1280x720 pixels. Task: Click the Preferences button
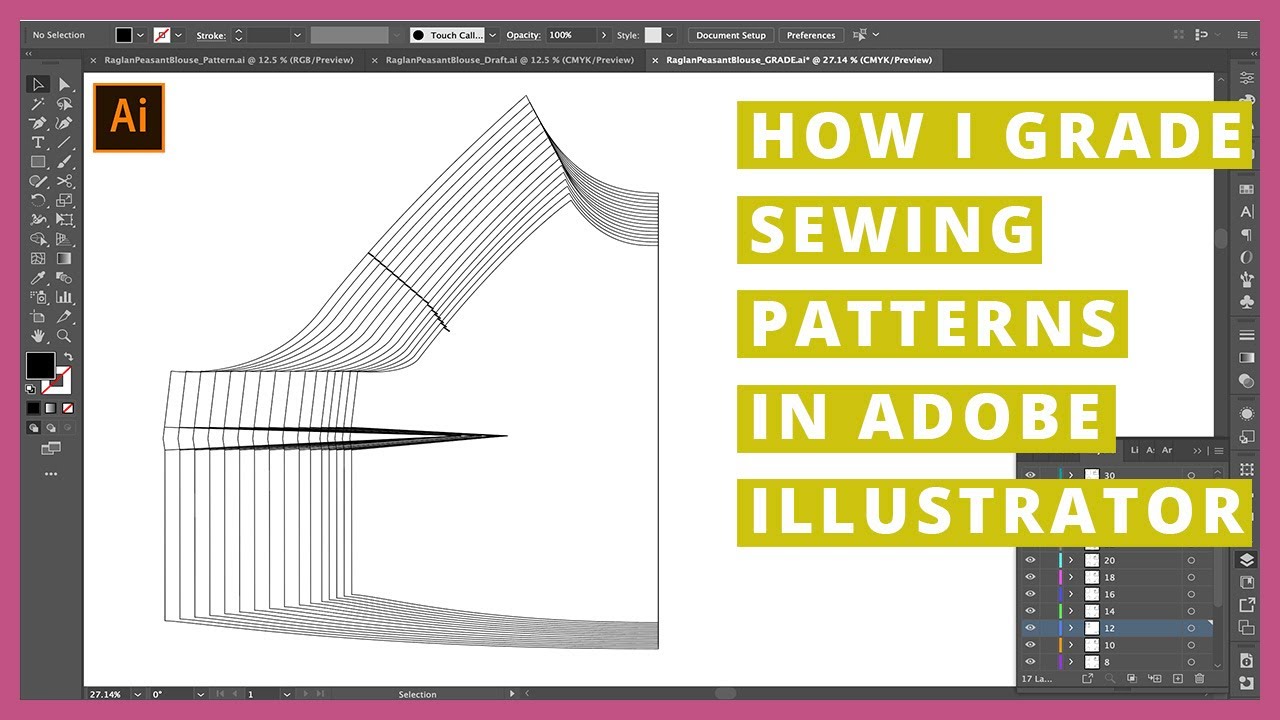coord(811,35)
